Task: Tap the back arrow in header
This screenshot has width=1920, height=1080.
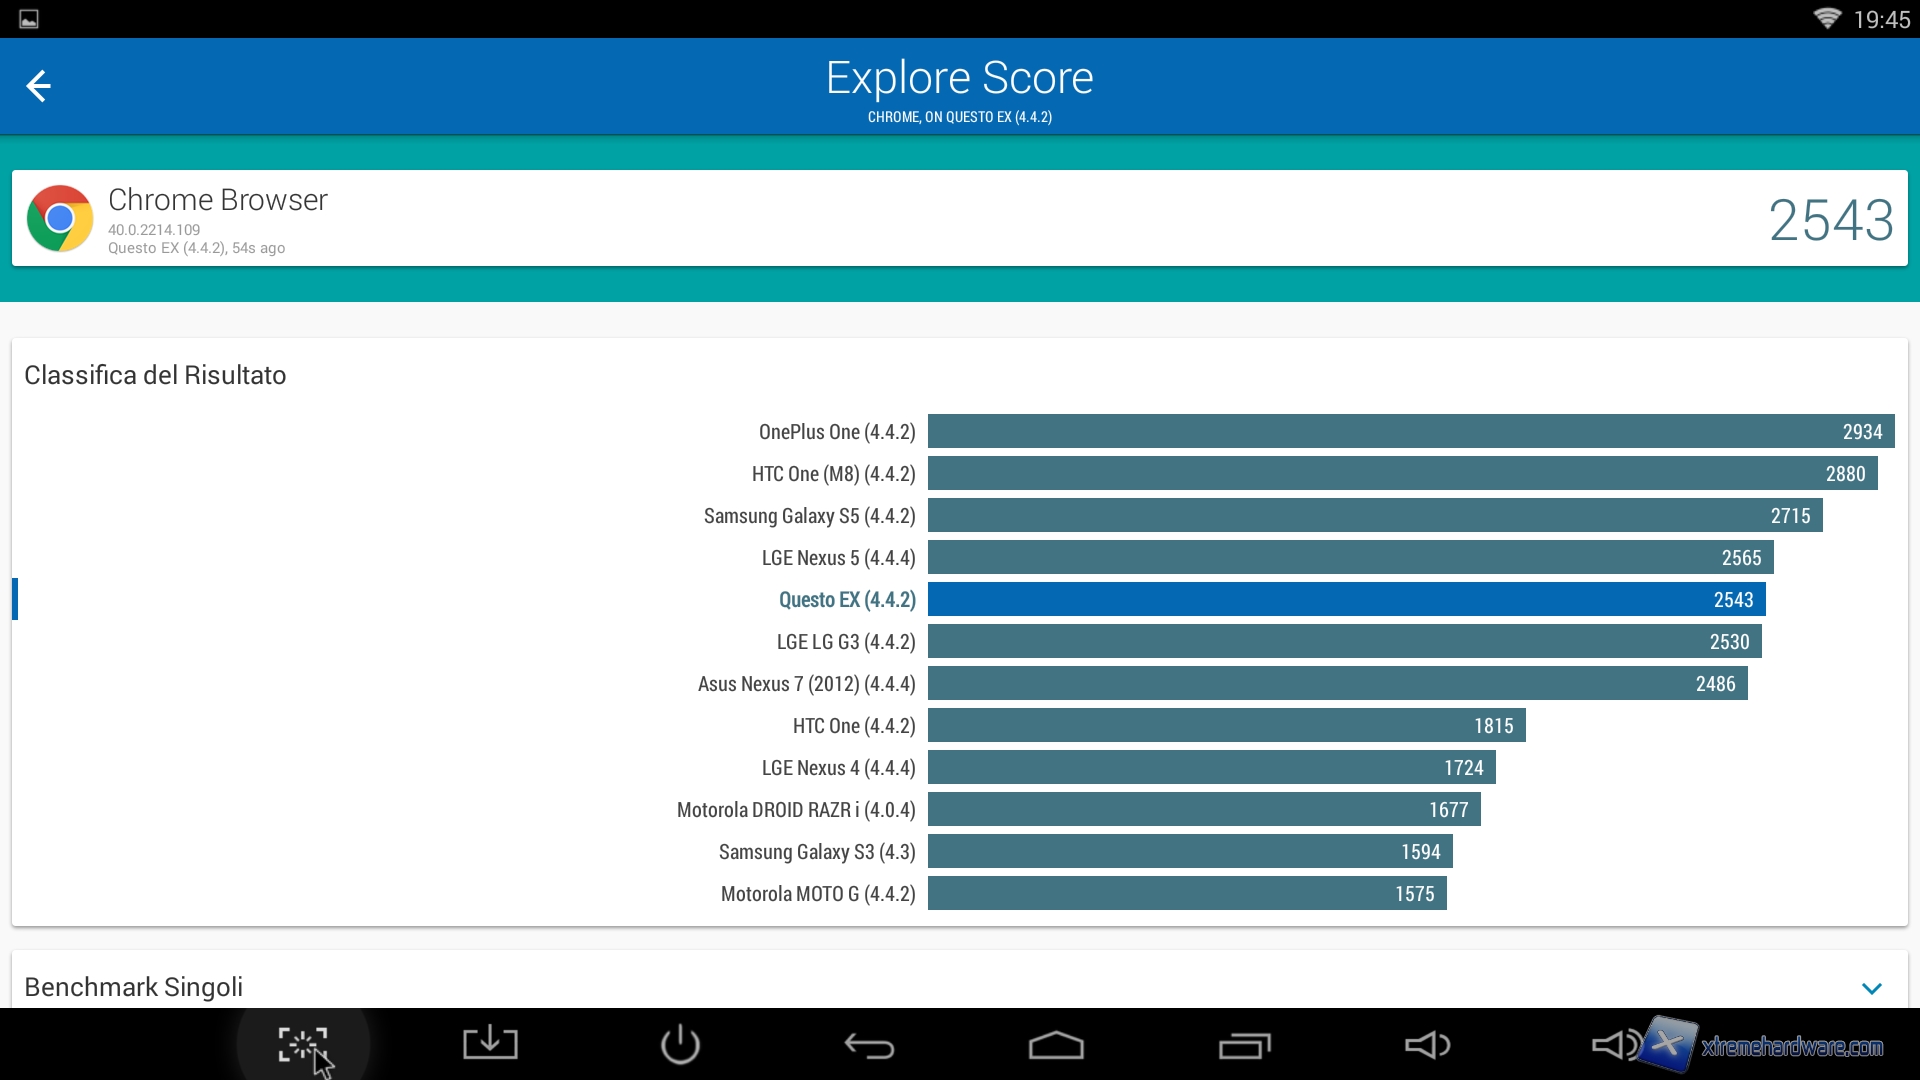Action: coord(38,86)
